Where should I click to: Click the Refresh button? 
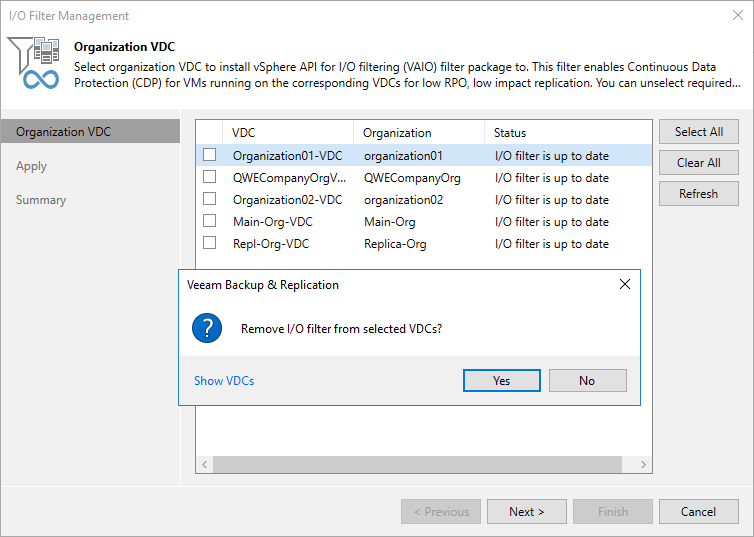point(699,194)
